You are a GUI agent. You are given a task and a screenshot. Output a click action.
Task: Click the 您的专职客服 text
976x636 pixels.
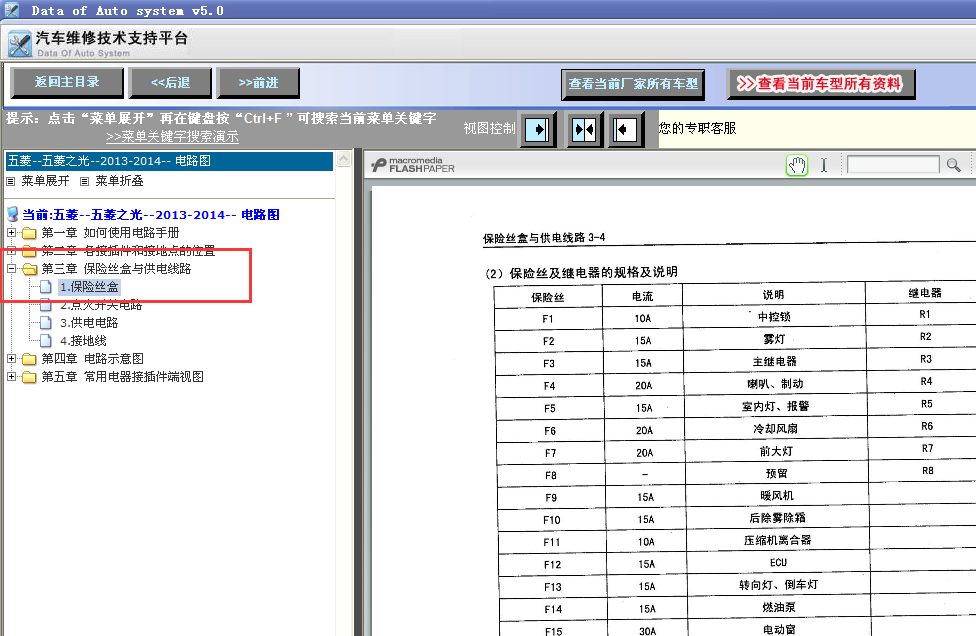click(697, 128)
